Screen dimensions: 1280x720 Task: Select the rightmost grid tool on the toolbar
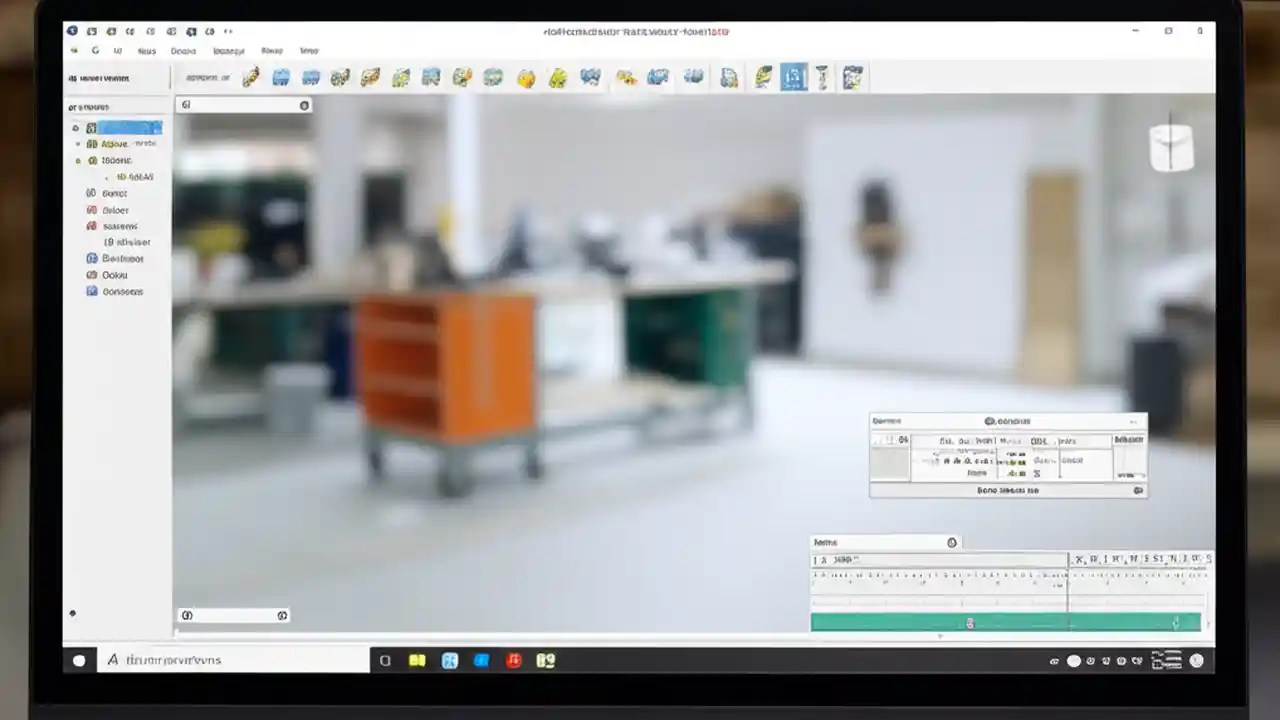tap(852, 77)
